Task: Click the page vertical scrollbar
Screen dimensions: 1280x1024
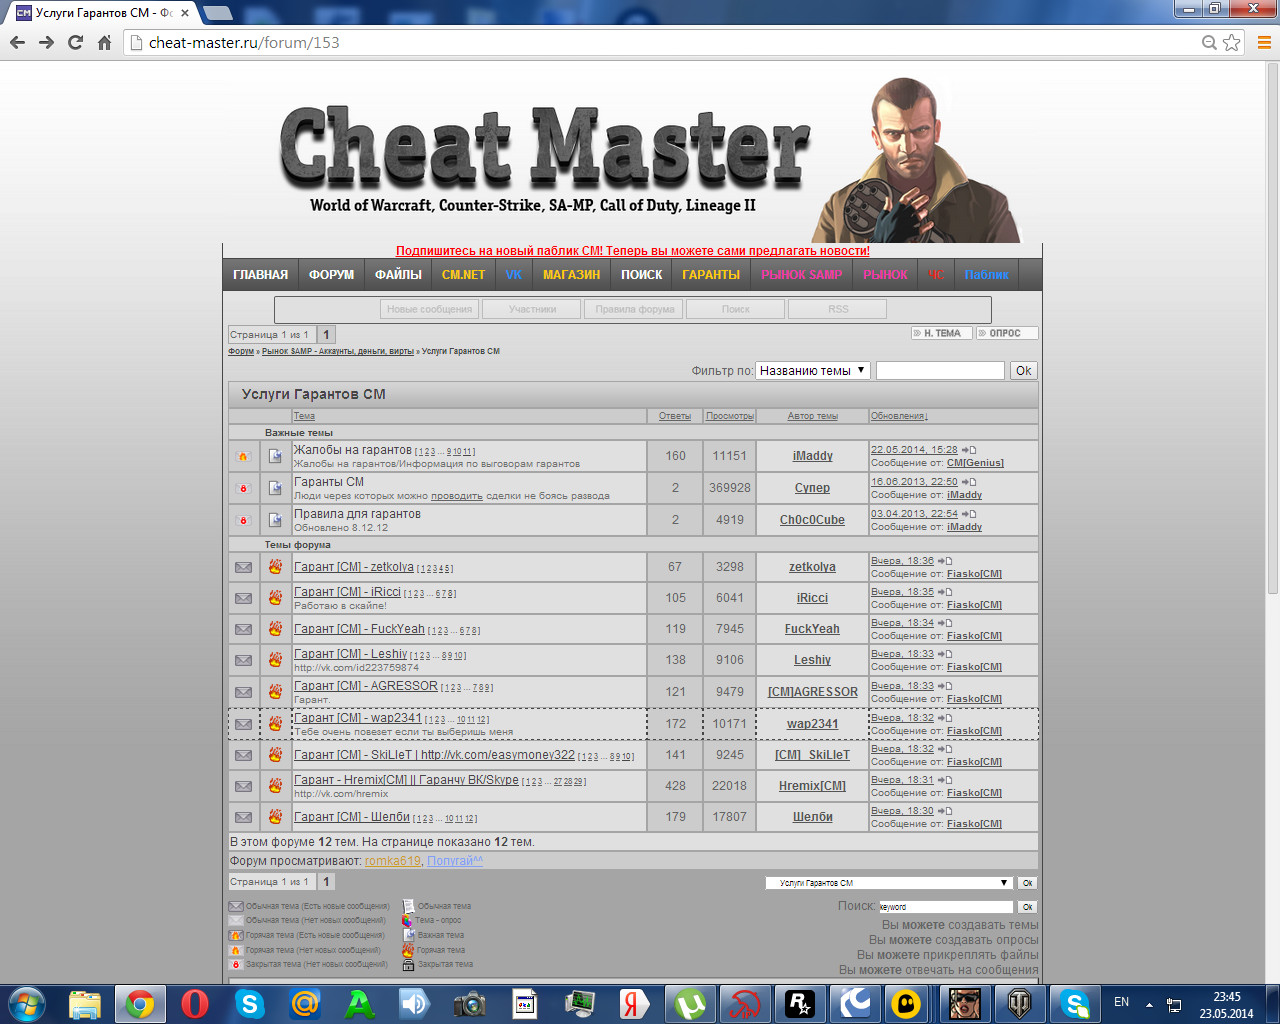Action: [1272, 330]
